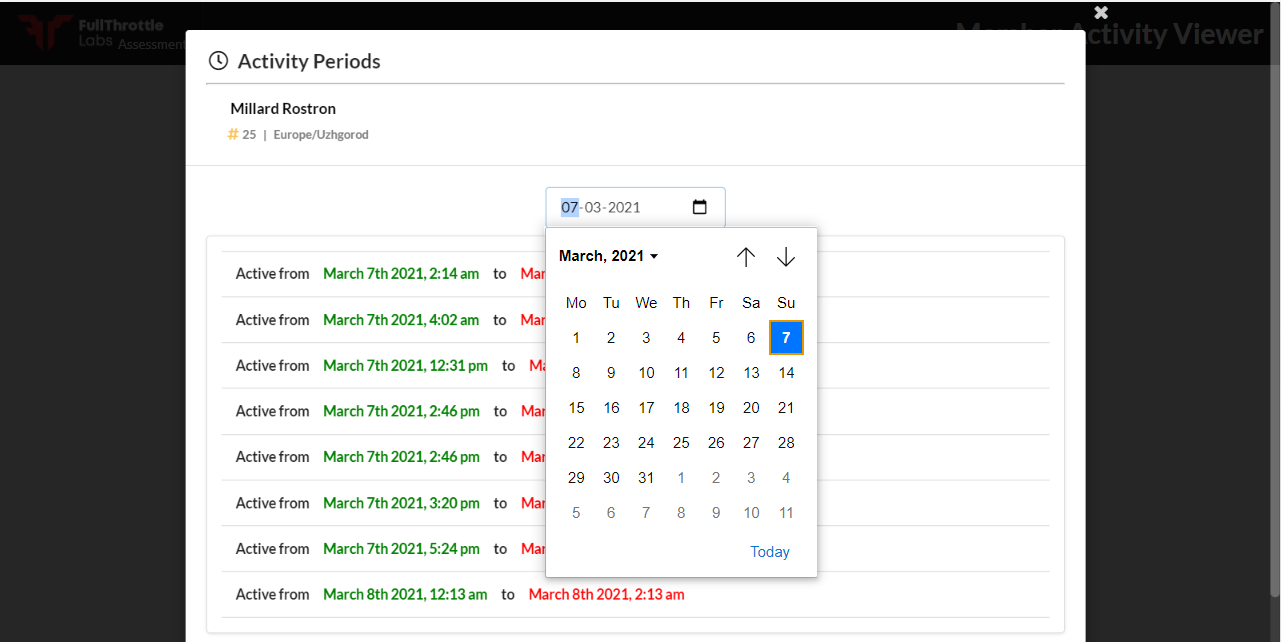Click the March 8th 2021, 2:13 am end time
Viewport: 1281px width, 642px height.
(606, 595)
